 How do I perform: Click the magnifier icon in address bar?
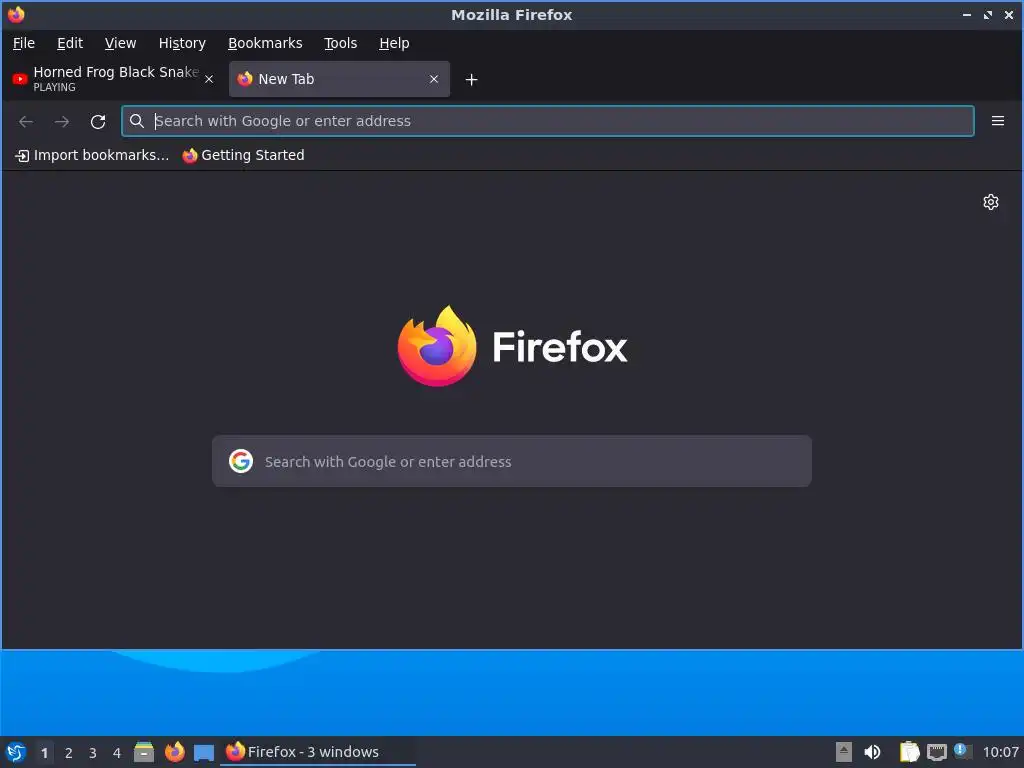[x=136, y=121]
